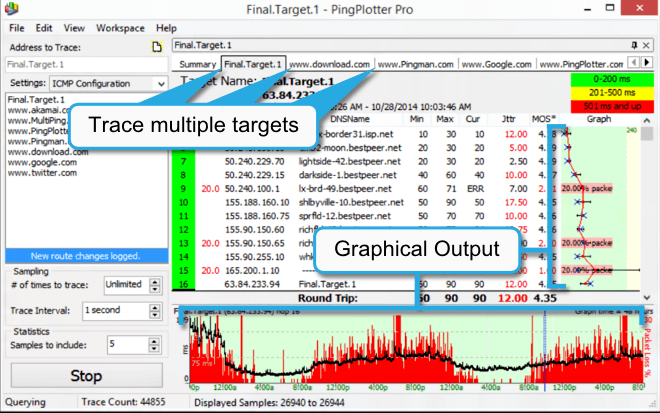Switch to the www.Pingman.com tab

coord(415,64)
